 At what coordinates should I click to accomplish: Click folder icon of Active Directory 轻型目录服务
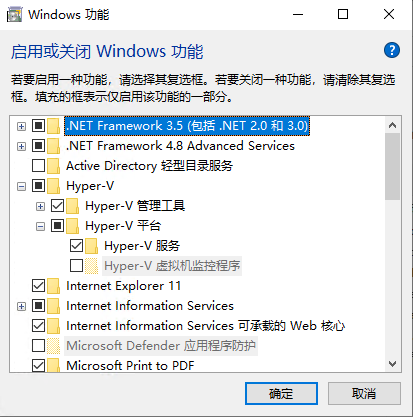click(x=54, y=166)
